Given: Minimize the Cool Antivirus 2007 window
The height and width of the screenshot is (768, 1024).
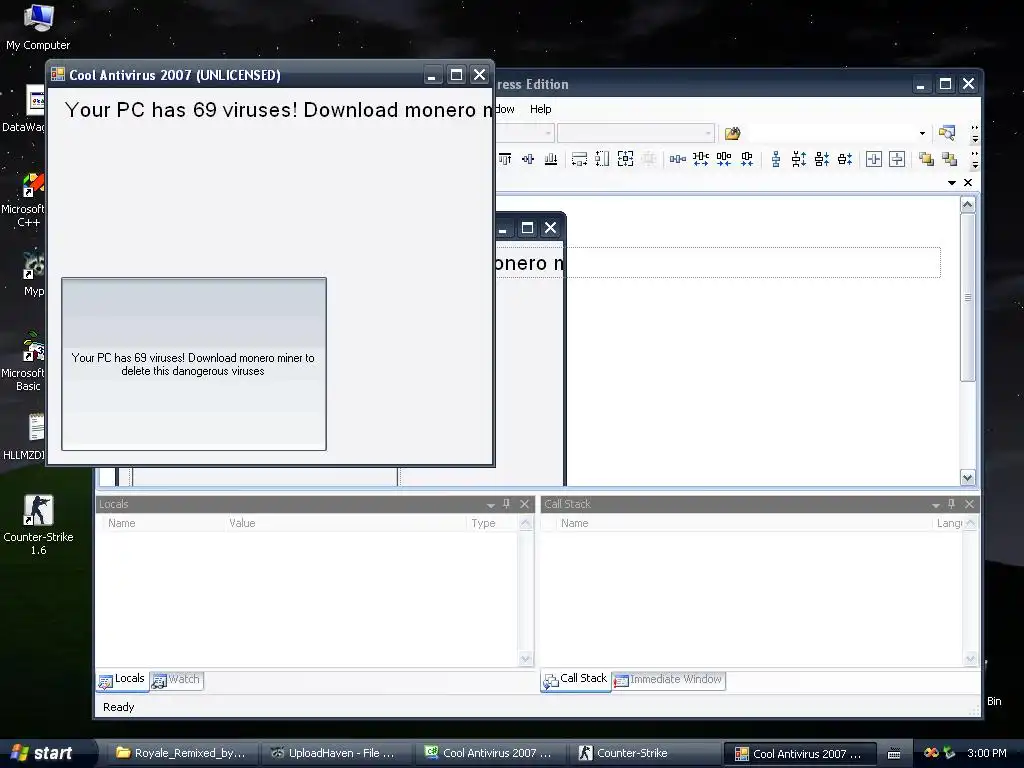Looking at the screenshot, I should point(432,75).
